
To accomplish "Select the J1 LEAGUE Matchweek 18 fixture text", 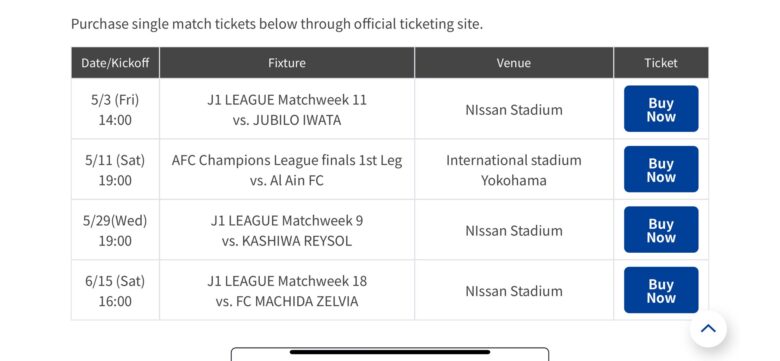I will click(x=287, y=281).
